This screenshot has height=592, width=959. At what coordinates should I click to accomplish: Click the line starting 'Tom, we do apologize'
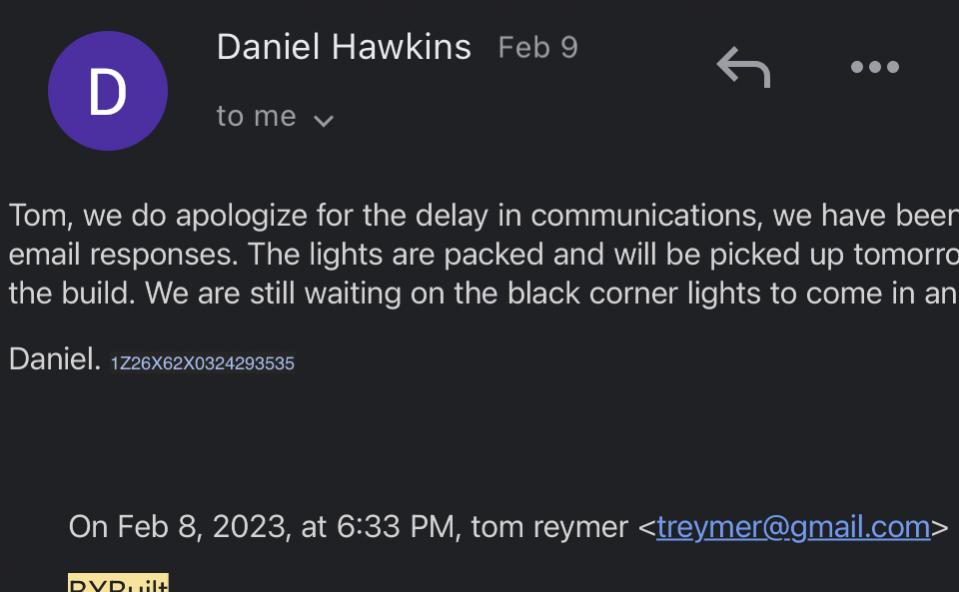483,216
